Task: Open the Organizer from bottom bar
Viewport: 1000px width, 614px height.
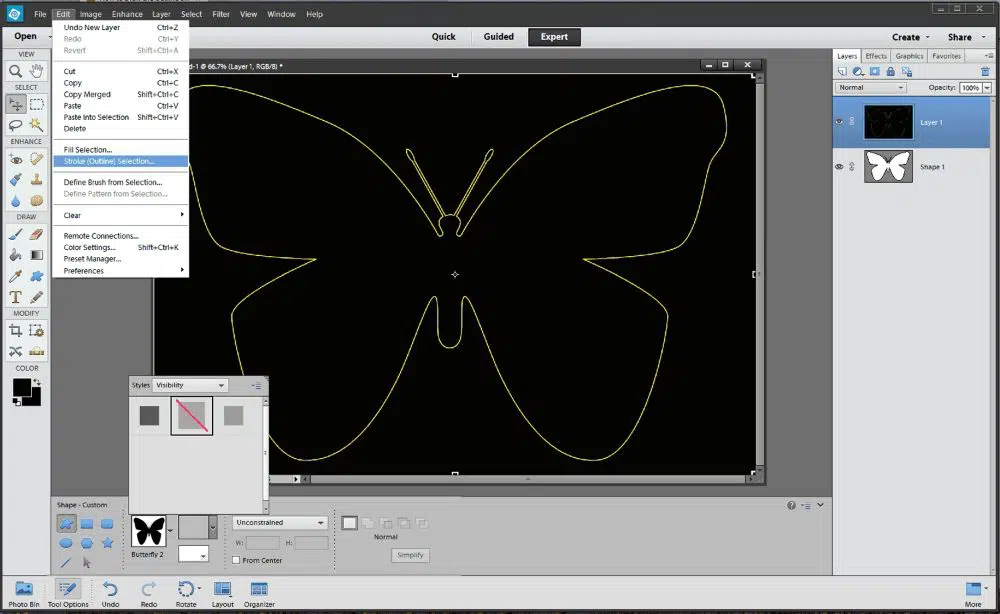Action: tap(259, 592)
